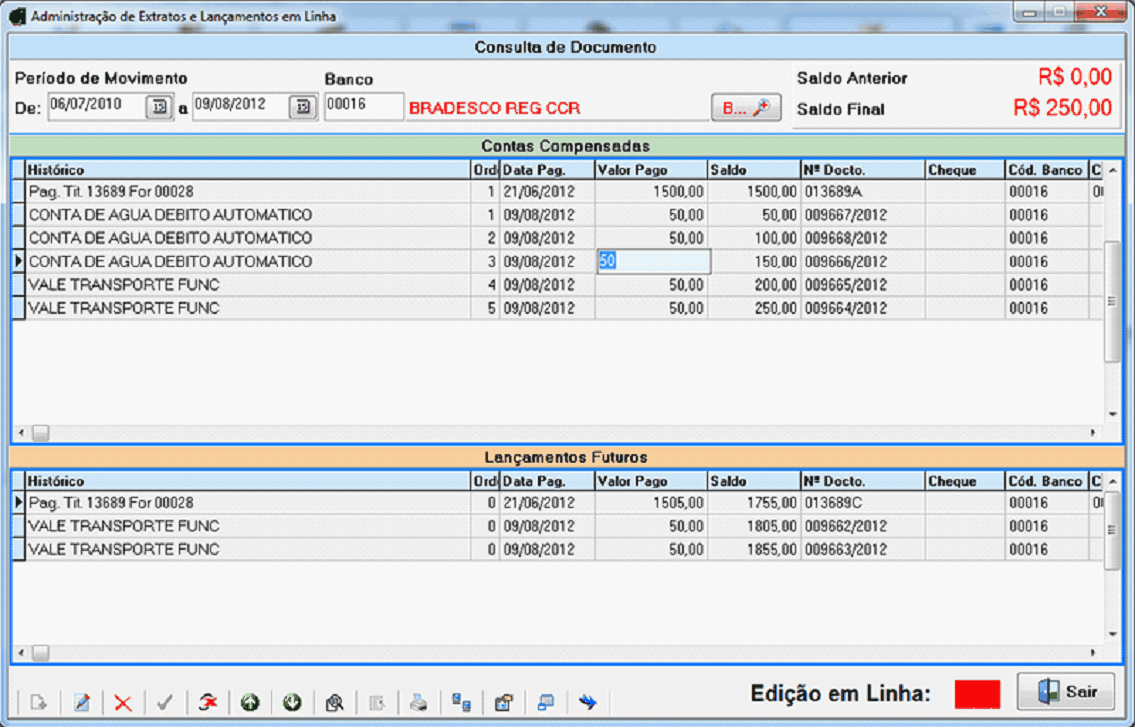
Task: Click the green up arrow icon
Action: 250,702
